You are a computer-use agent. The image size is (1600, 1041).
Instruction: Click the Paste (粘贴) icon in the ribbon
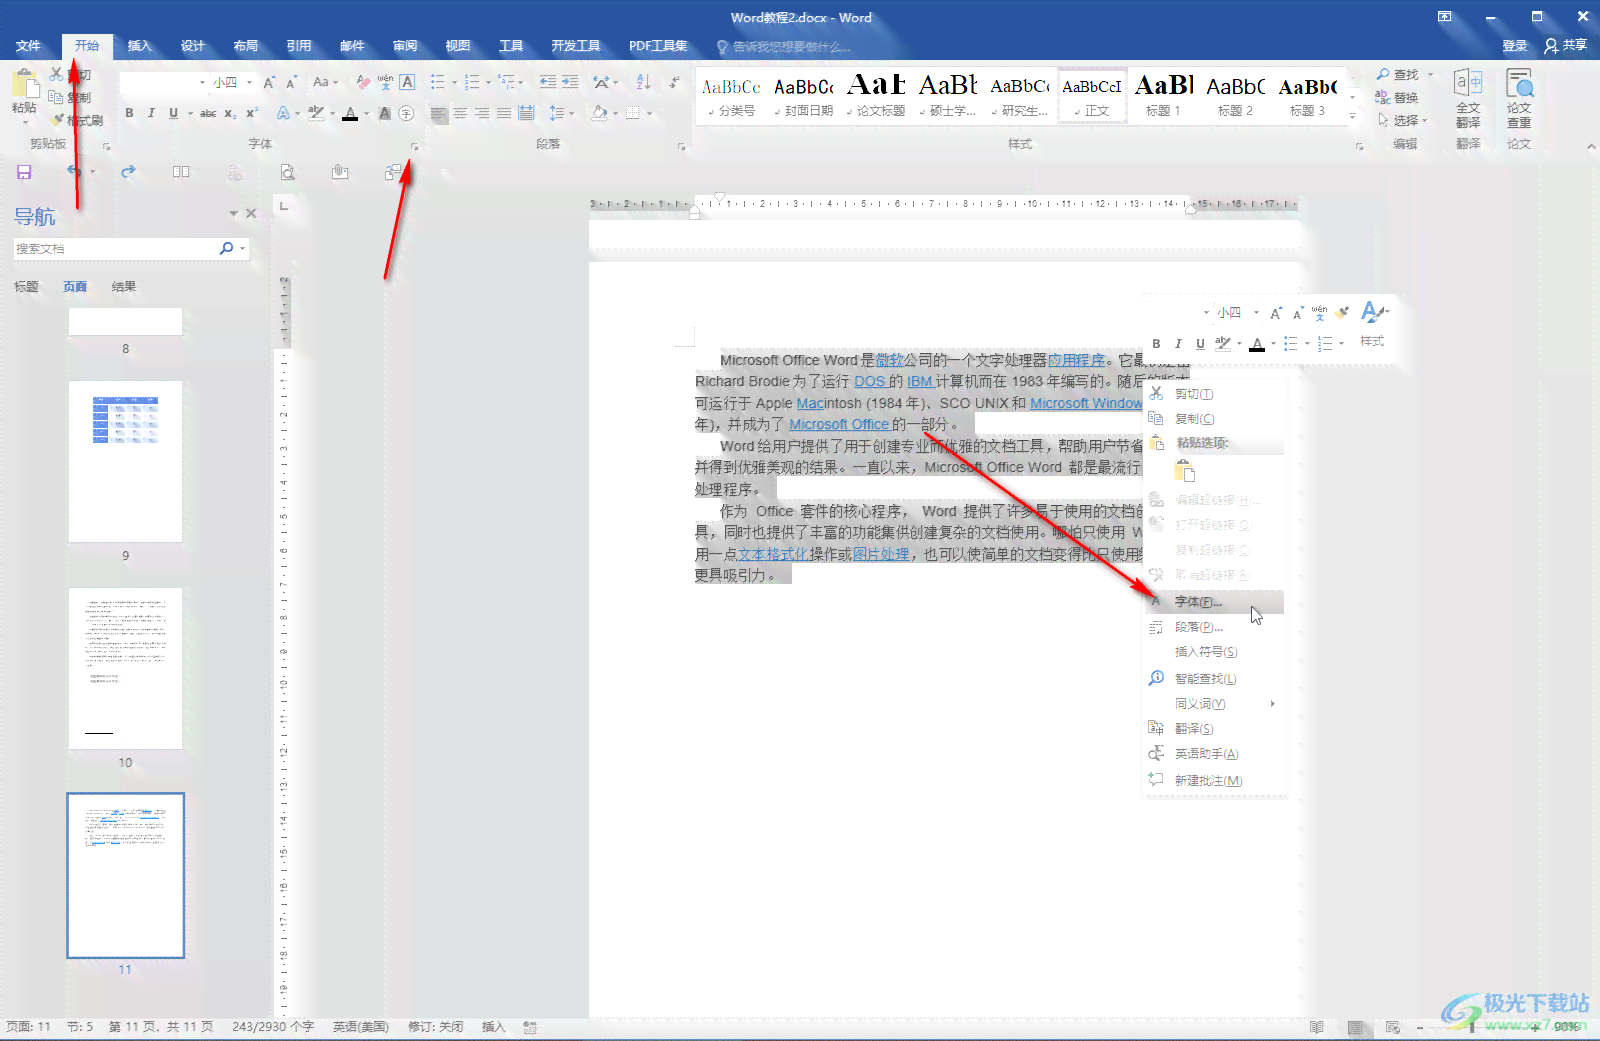[24, 83]
